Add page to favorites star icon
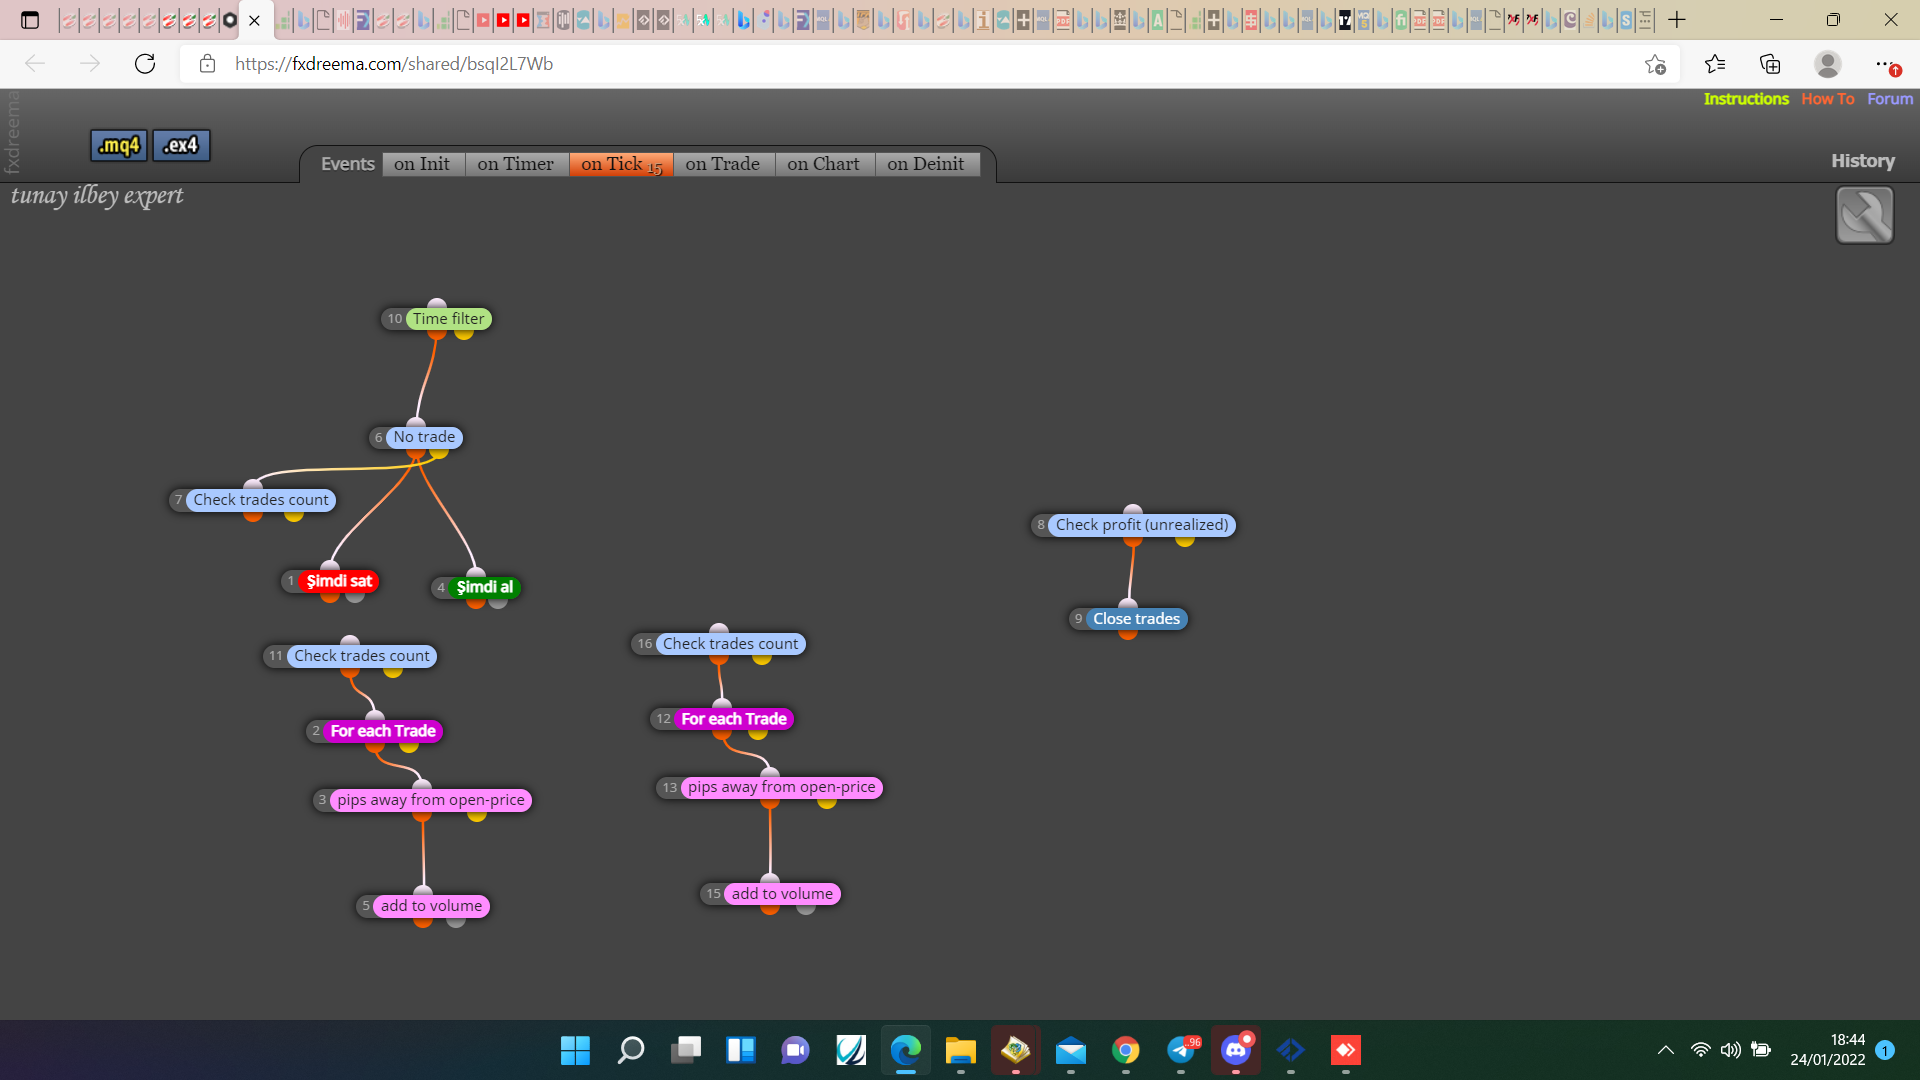 (1655, 64)
